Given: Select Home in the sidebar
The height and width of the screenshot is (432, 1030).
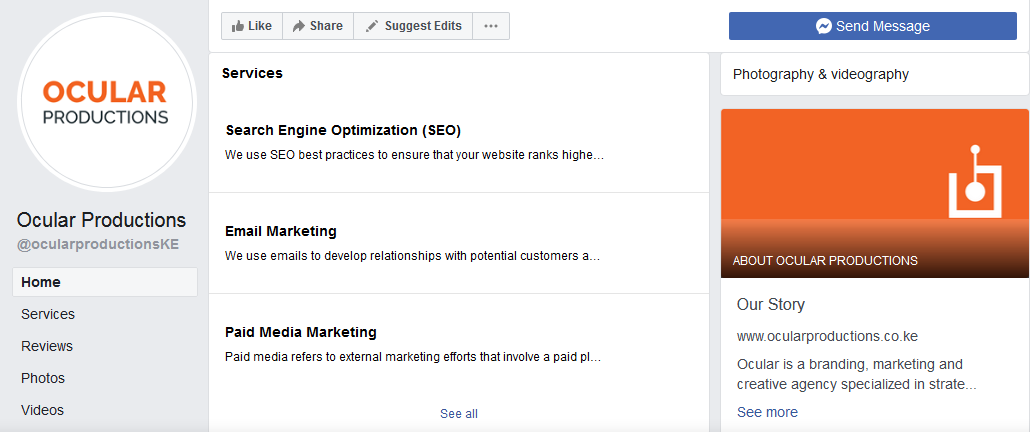Looking at the screenshot, I should [105, 282].
